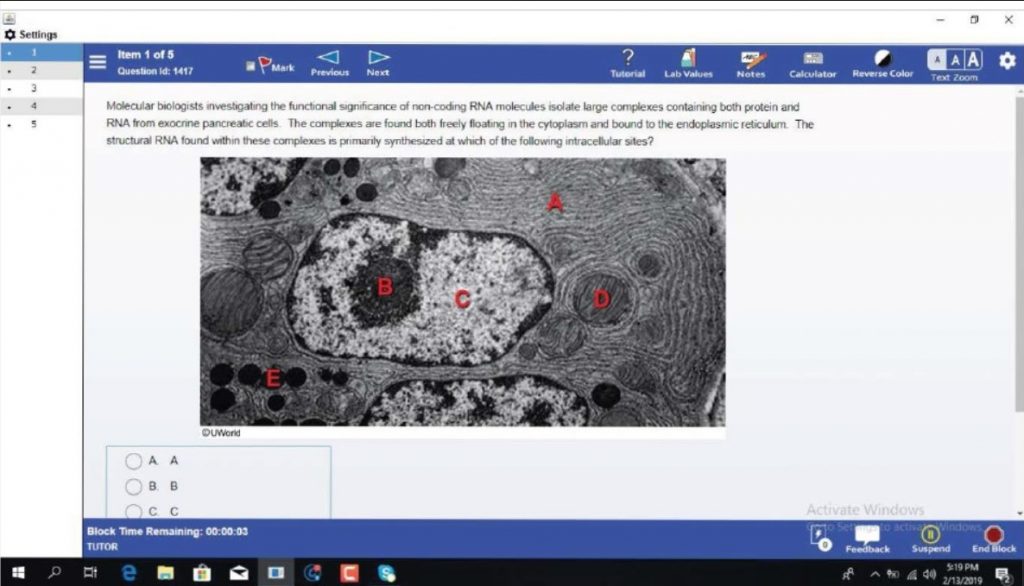
Task: Open the Notes tool
Action: click(x=751, y=63)
